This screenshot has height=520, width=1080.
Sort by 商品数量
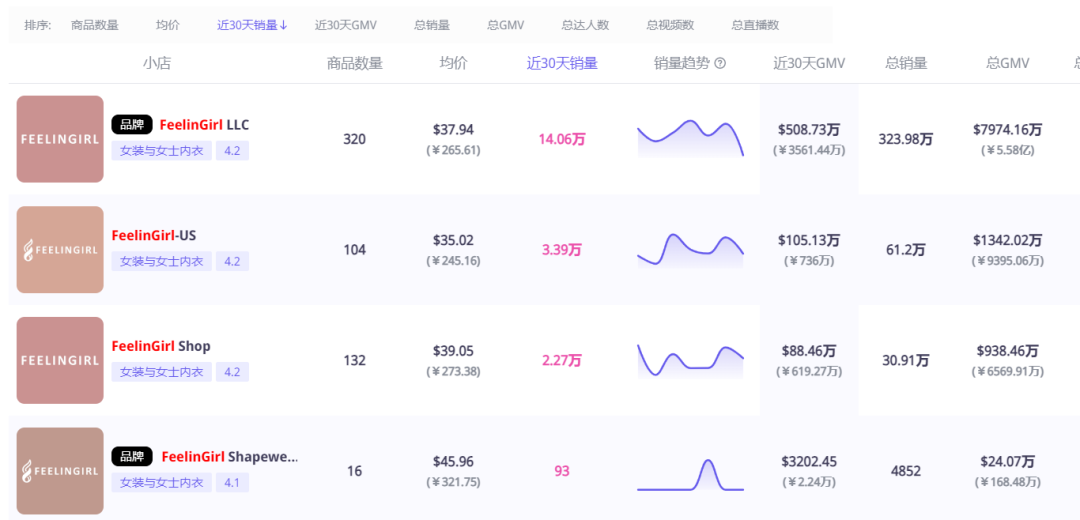pos(95,25)
